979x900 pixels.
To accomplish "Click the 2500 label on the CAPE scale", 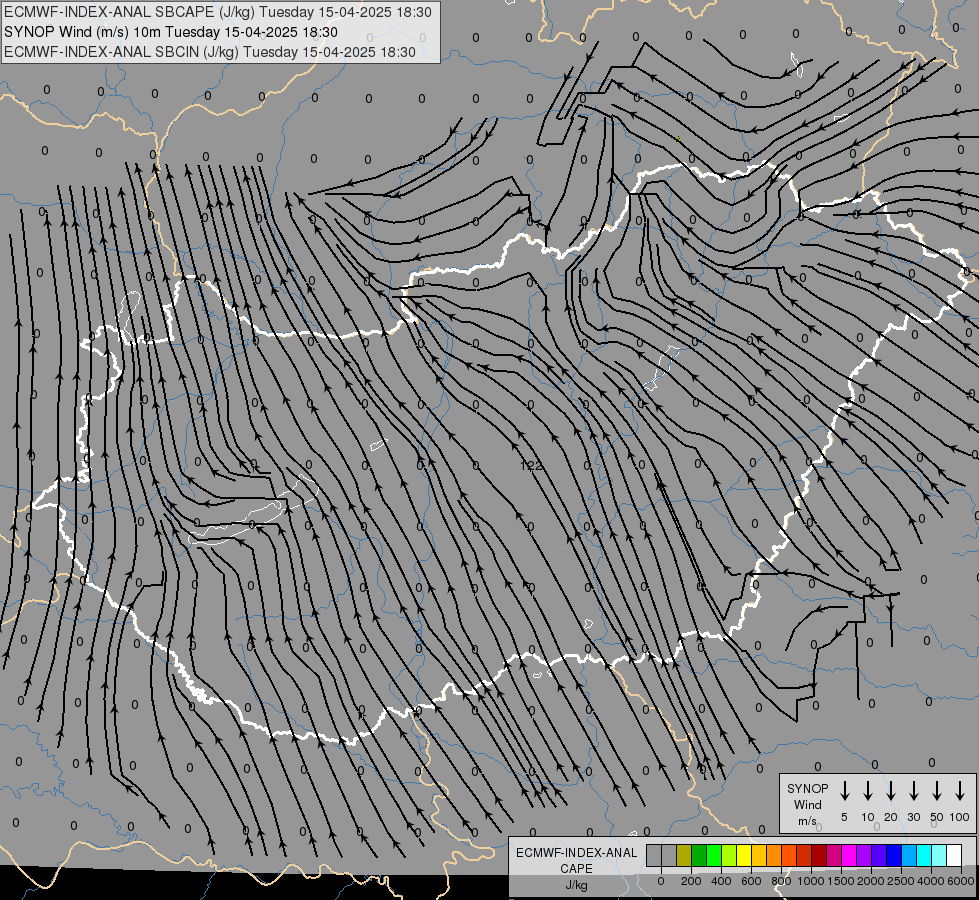I will (x=901, y=881).
